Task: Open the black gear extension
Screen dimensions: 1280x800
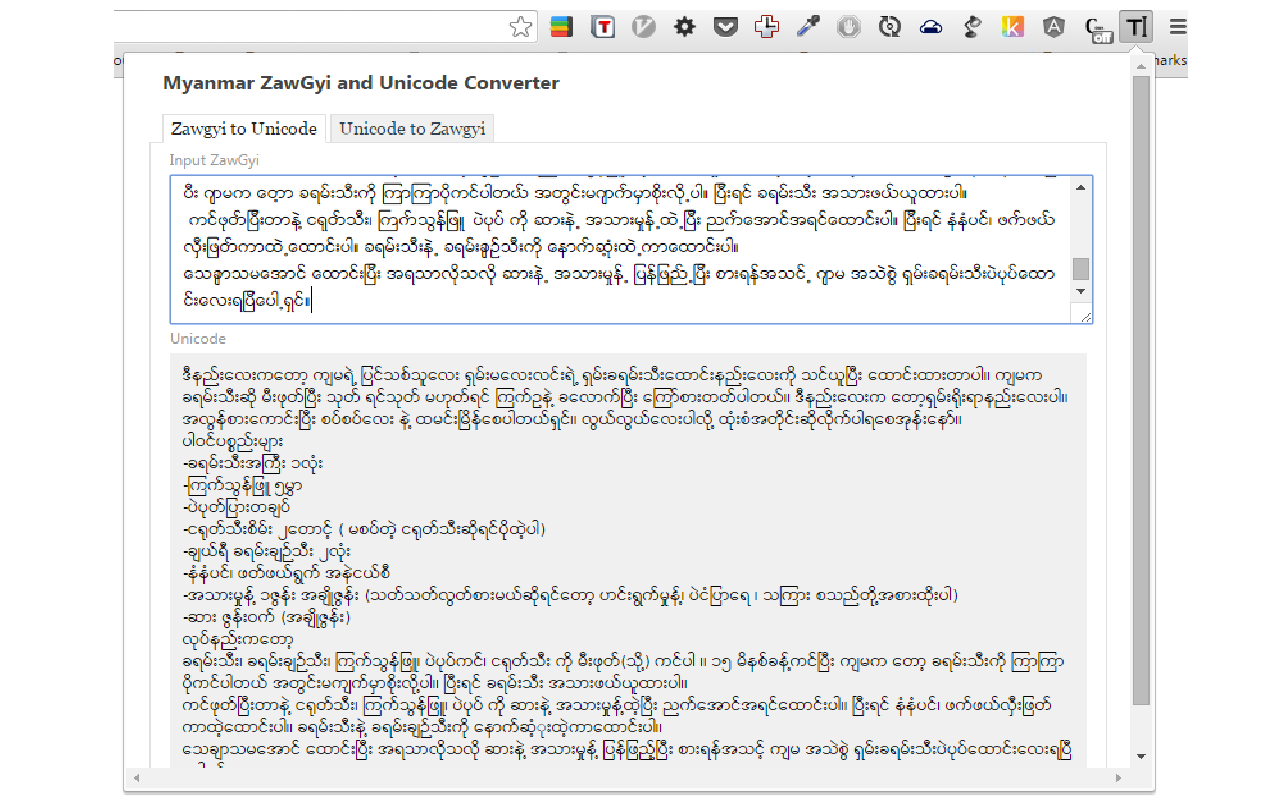Action: click(x=684, y=27)
